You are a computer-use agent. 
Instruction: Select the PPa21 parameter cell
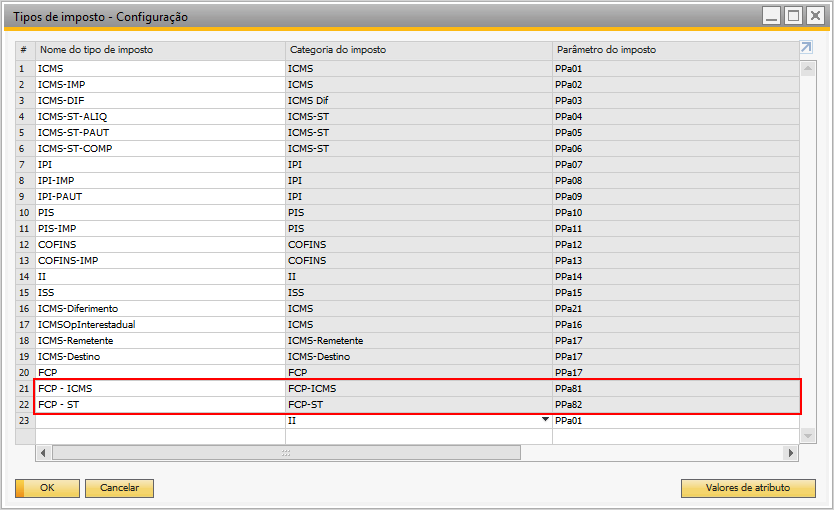click(x=676, y=308)
